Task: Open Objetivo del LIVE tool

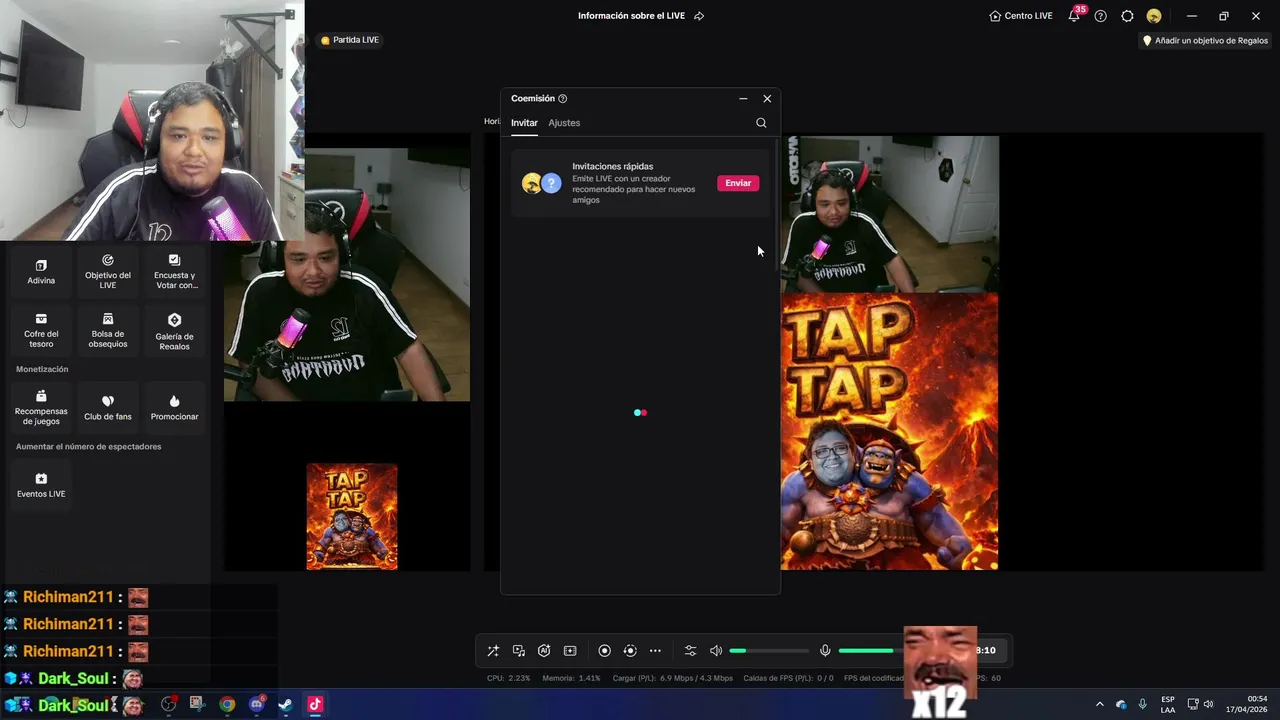Action: pos(108,272)
